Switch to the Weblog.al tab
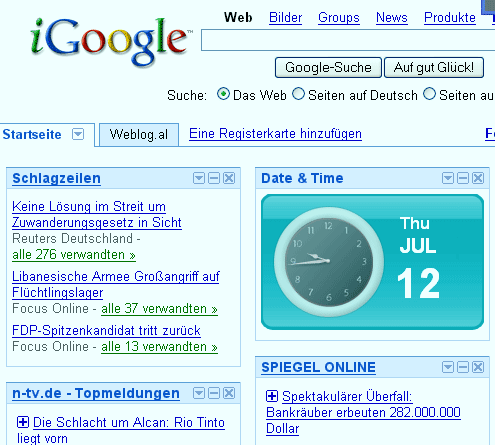495x445 pixels. point(139,135)
